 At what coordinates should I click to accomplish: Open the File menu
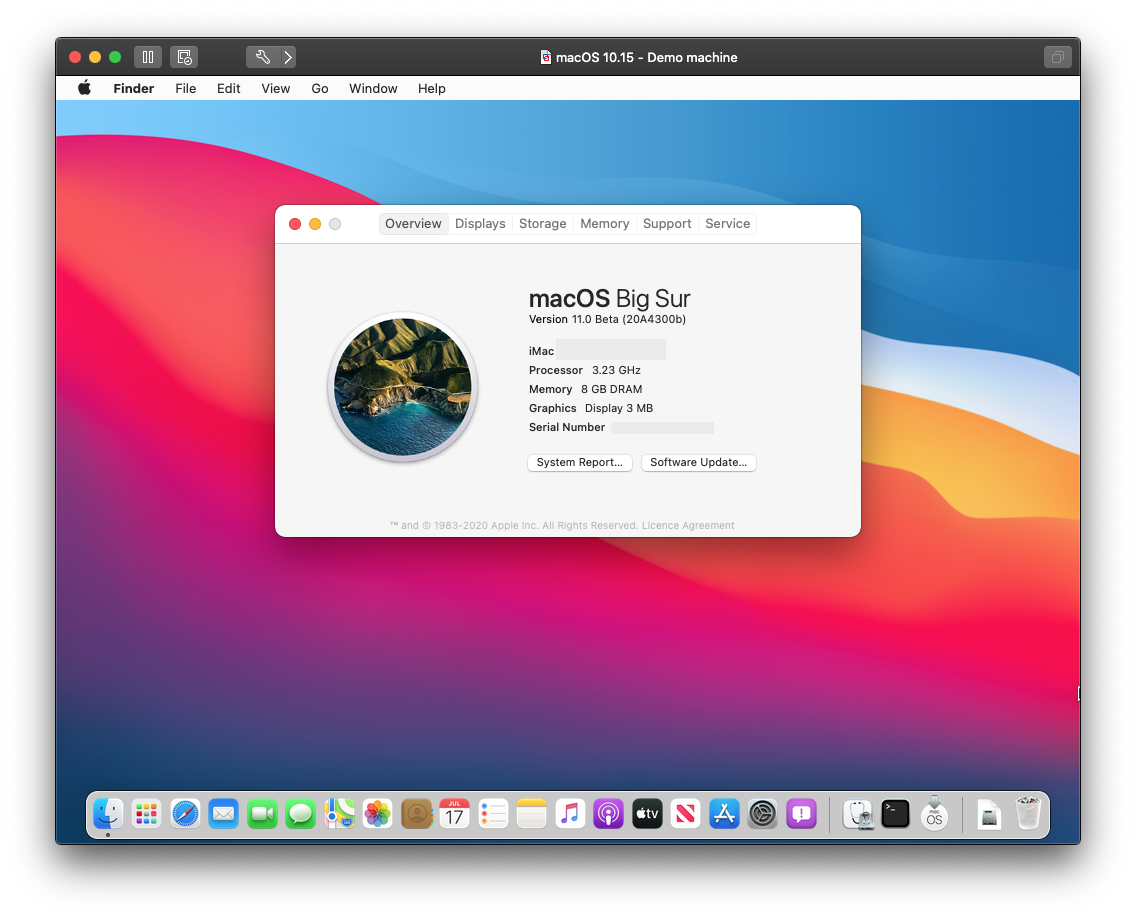point(185,88)
